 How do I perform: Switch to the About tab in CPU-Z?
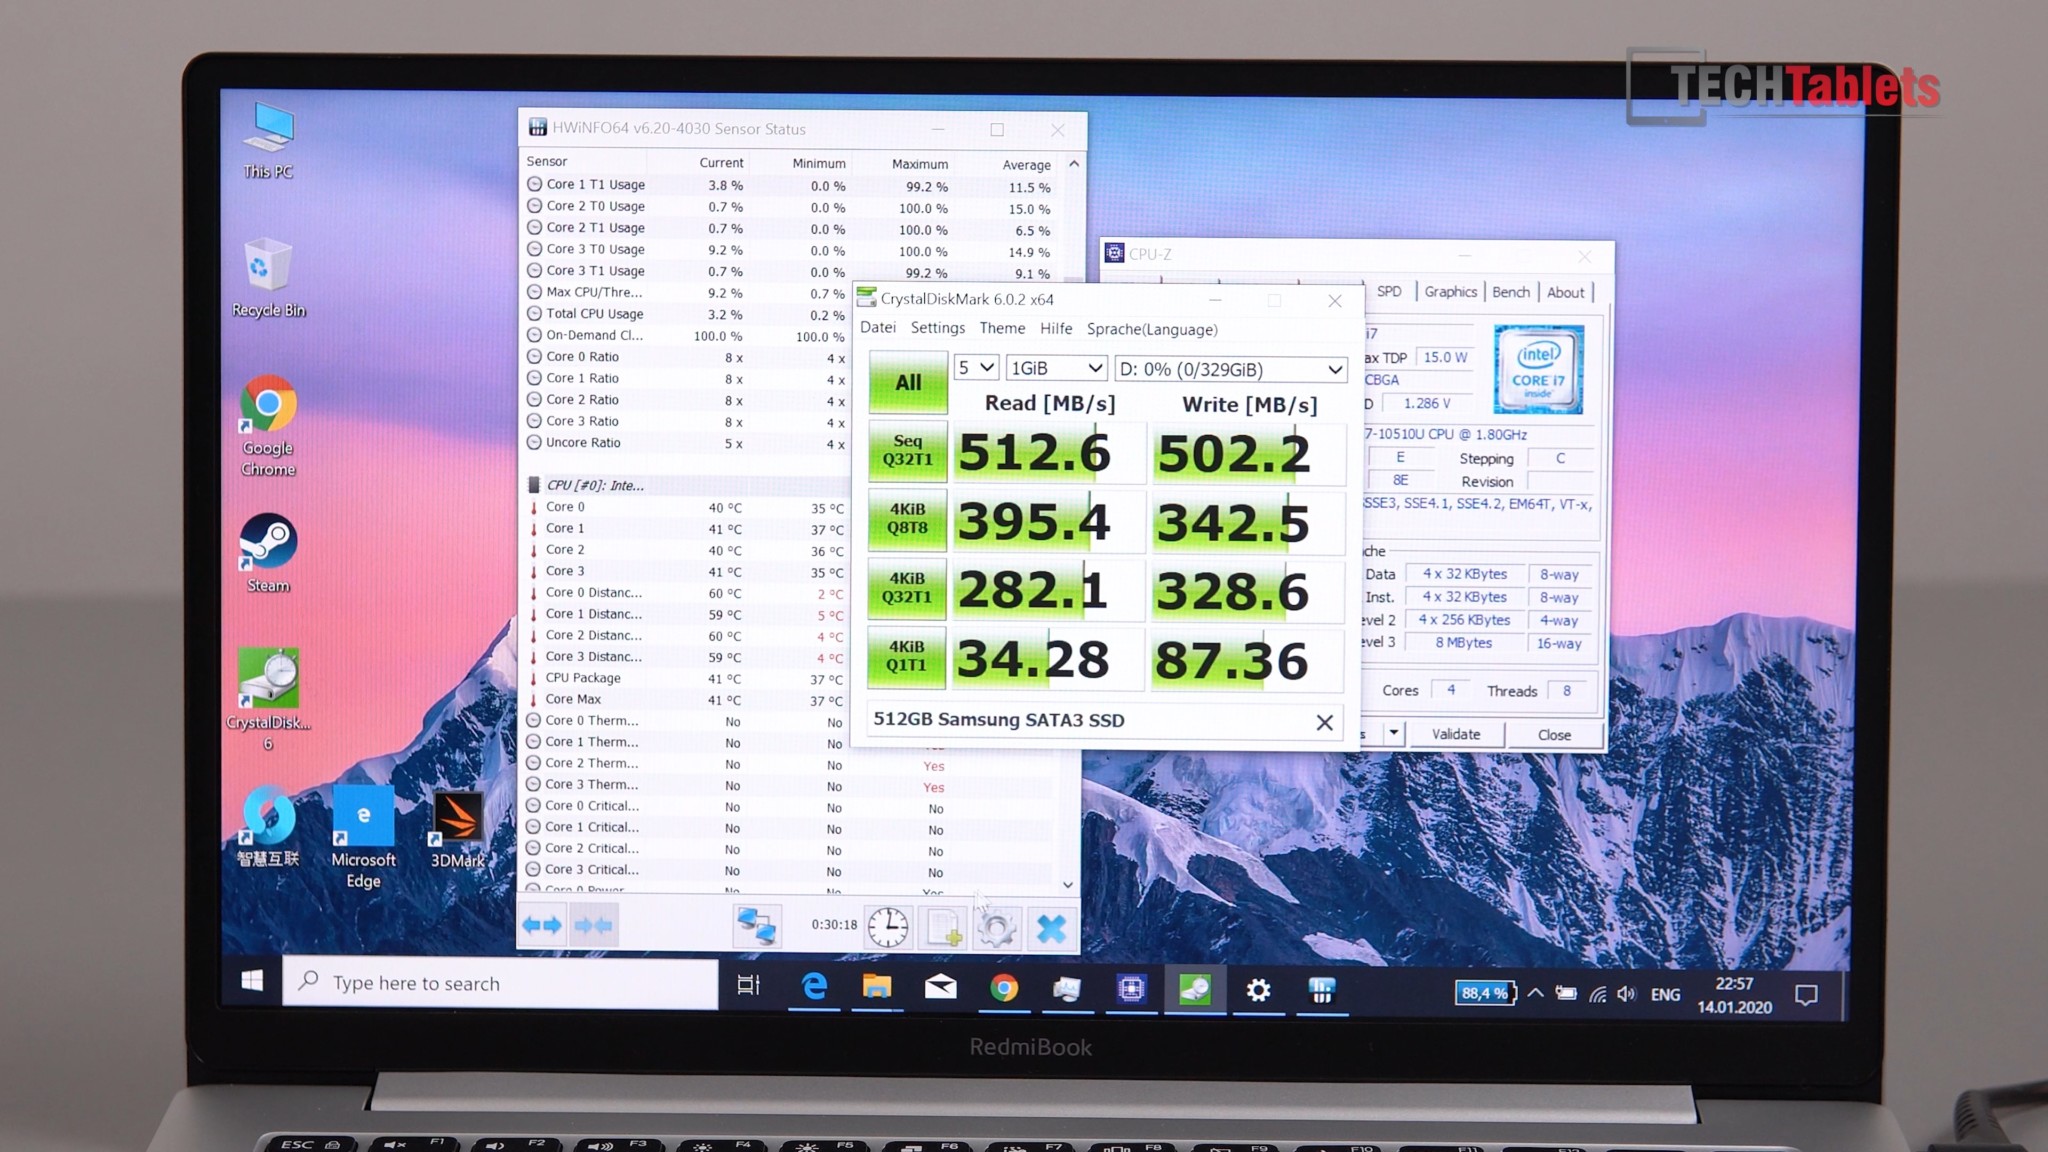point(1565,292)
